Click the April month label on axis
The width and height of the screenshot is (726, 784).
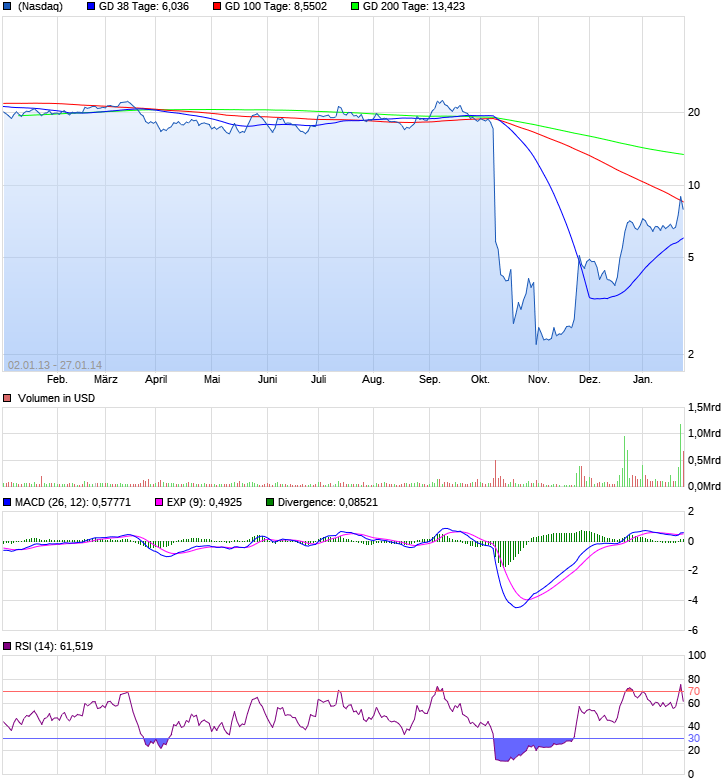point(156,380)
